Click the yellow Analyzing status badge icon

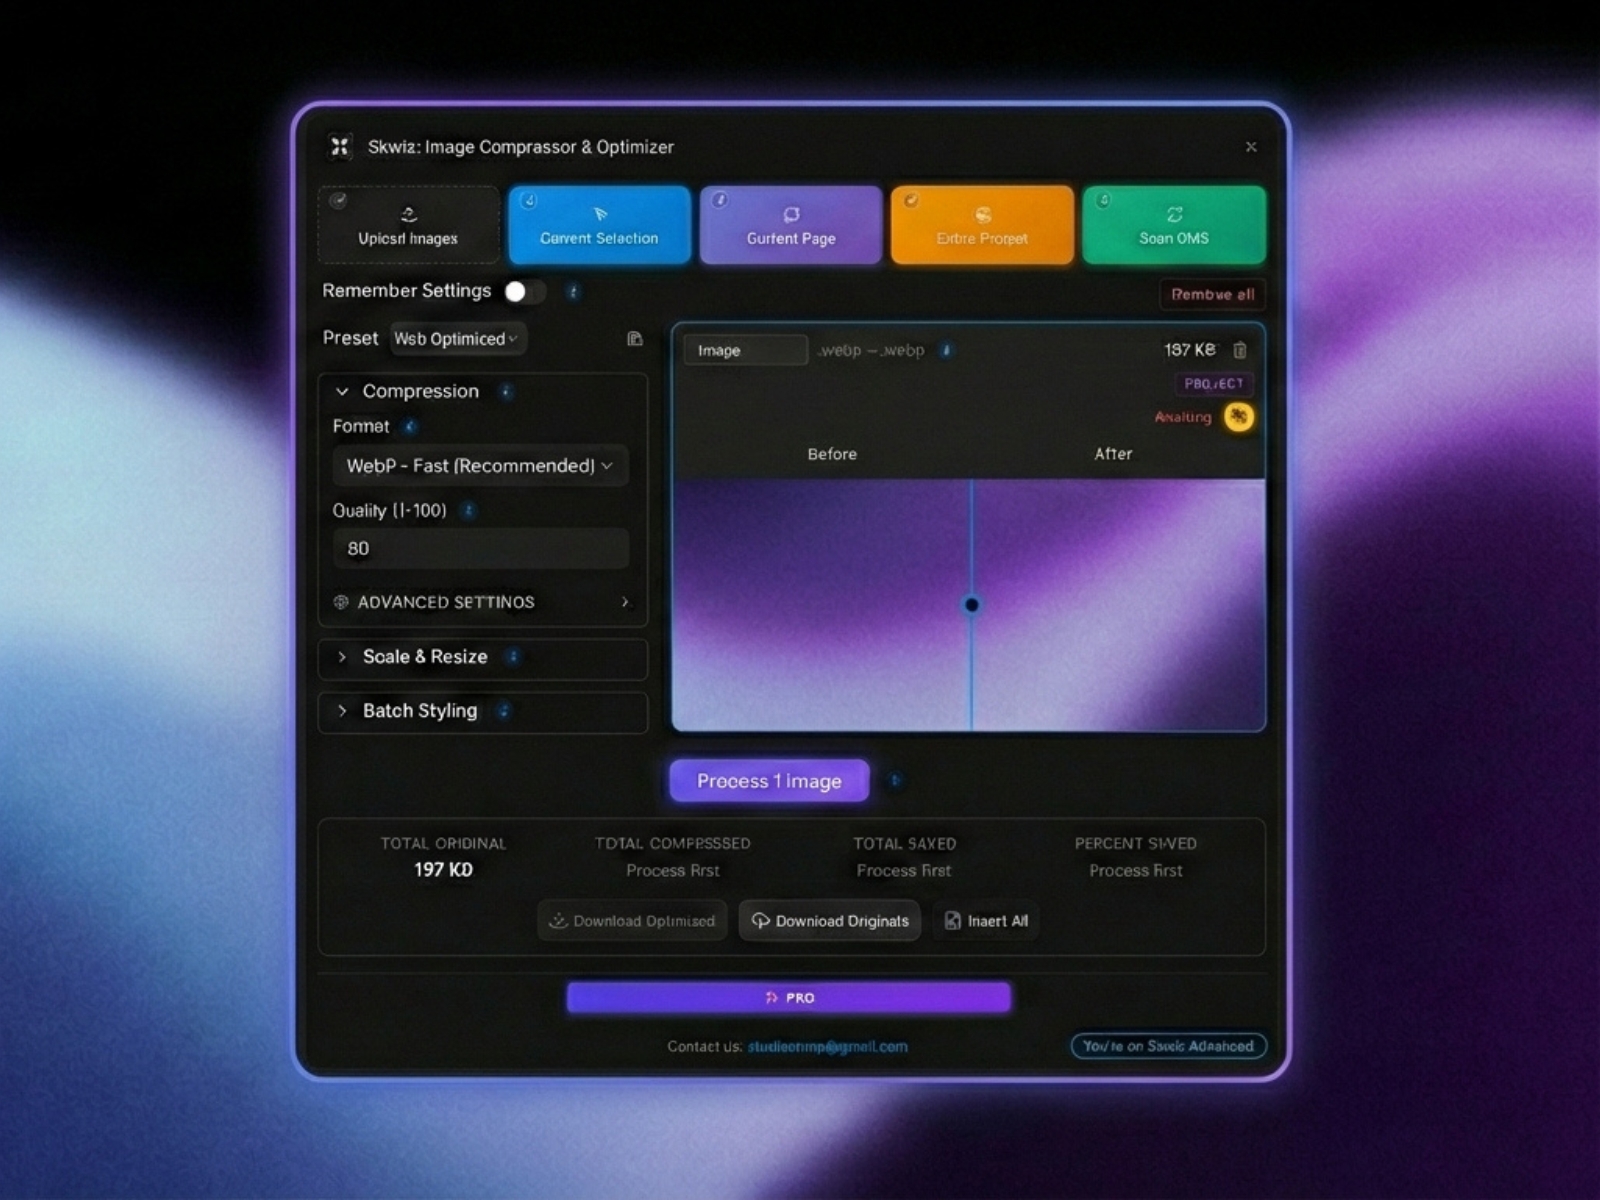click(1238, 418)
